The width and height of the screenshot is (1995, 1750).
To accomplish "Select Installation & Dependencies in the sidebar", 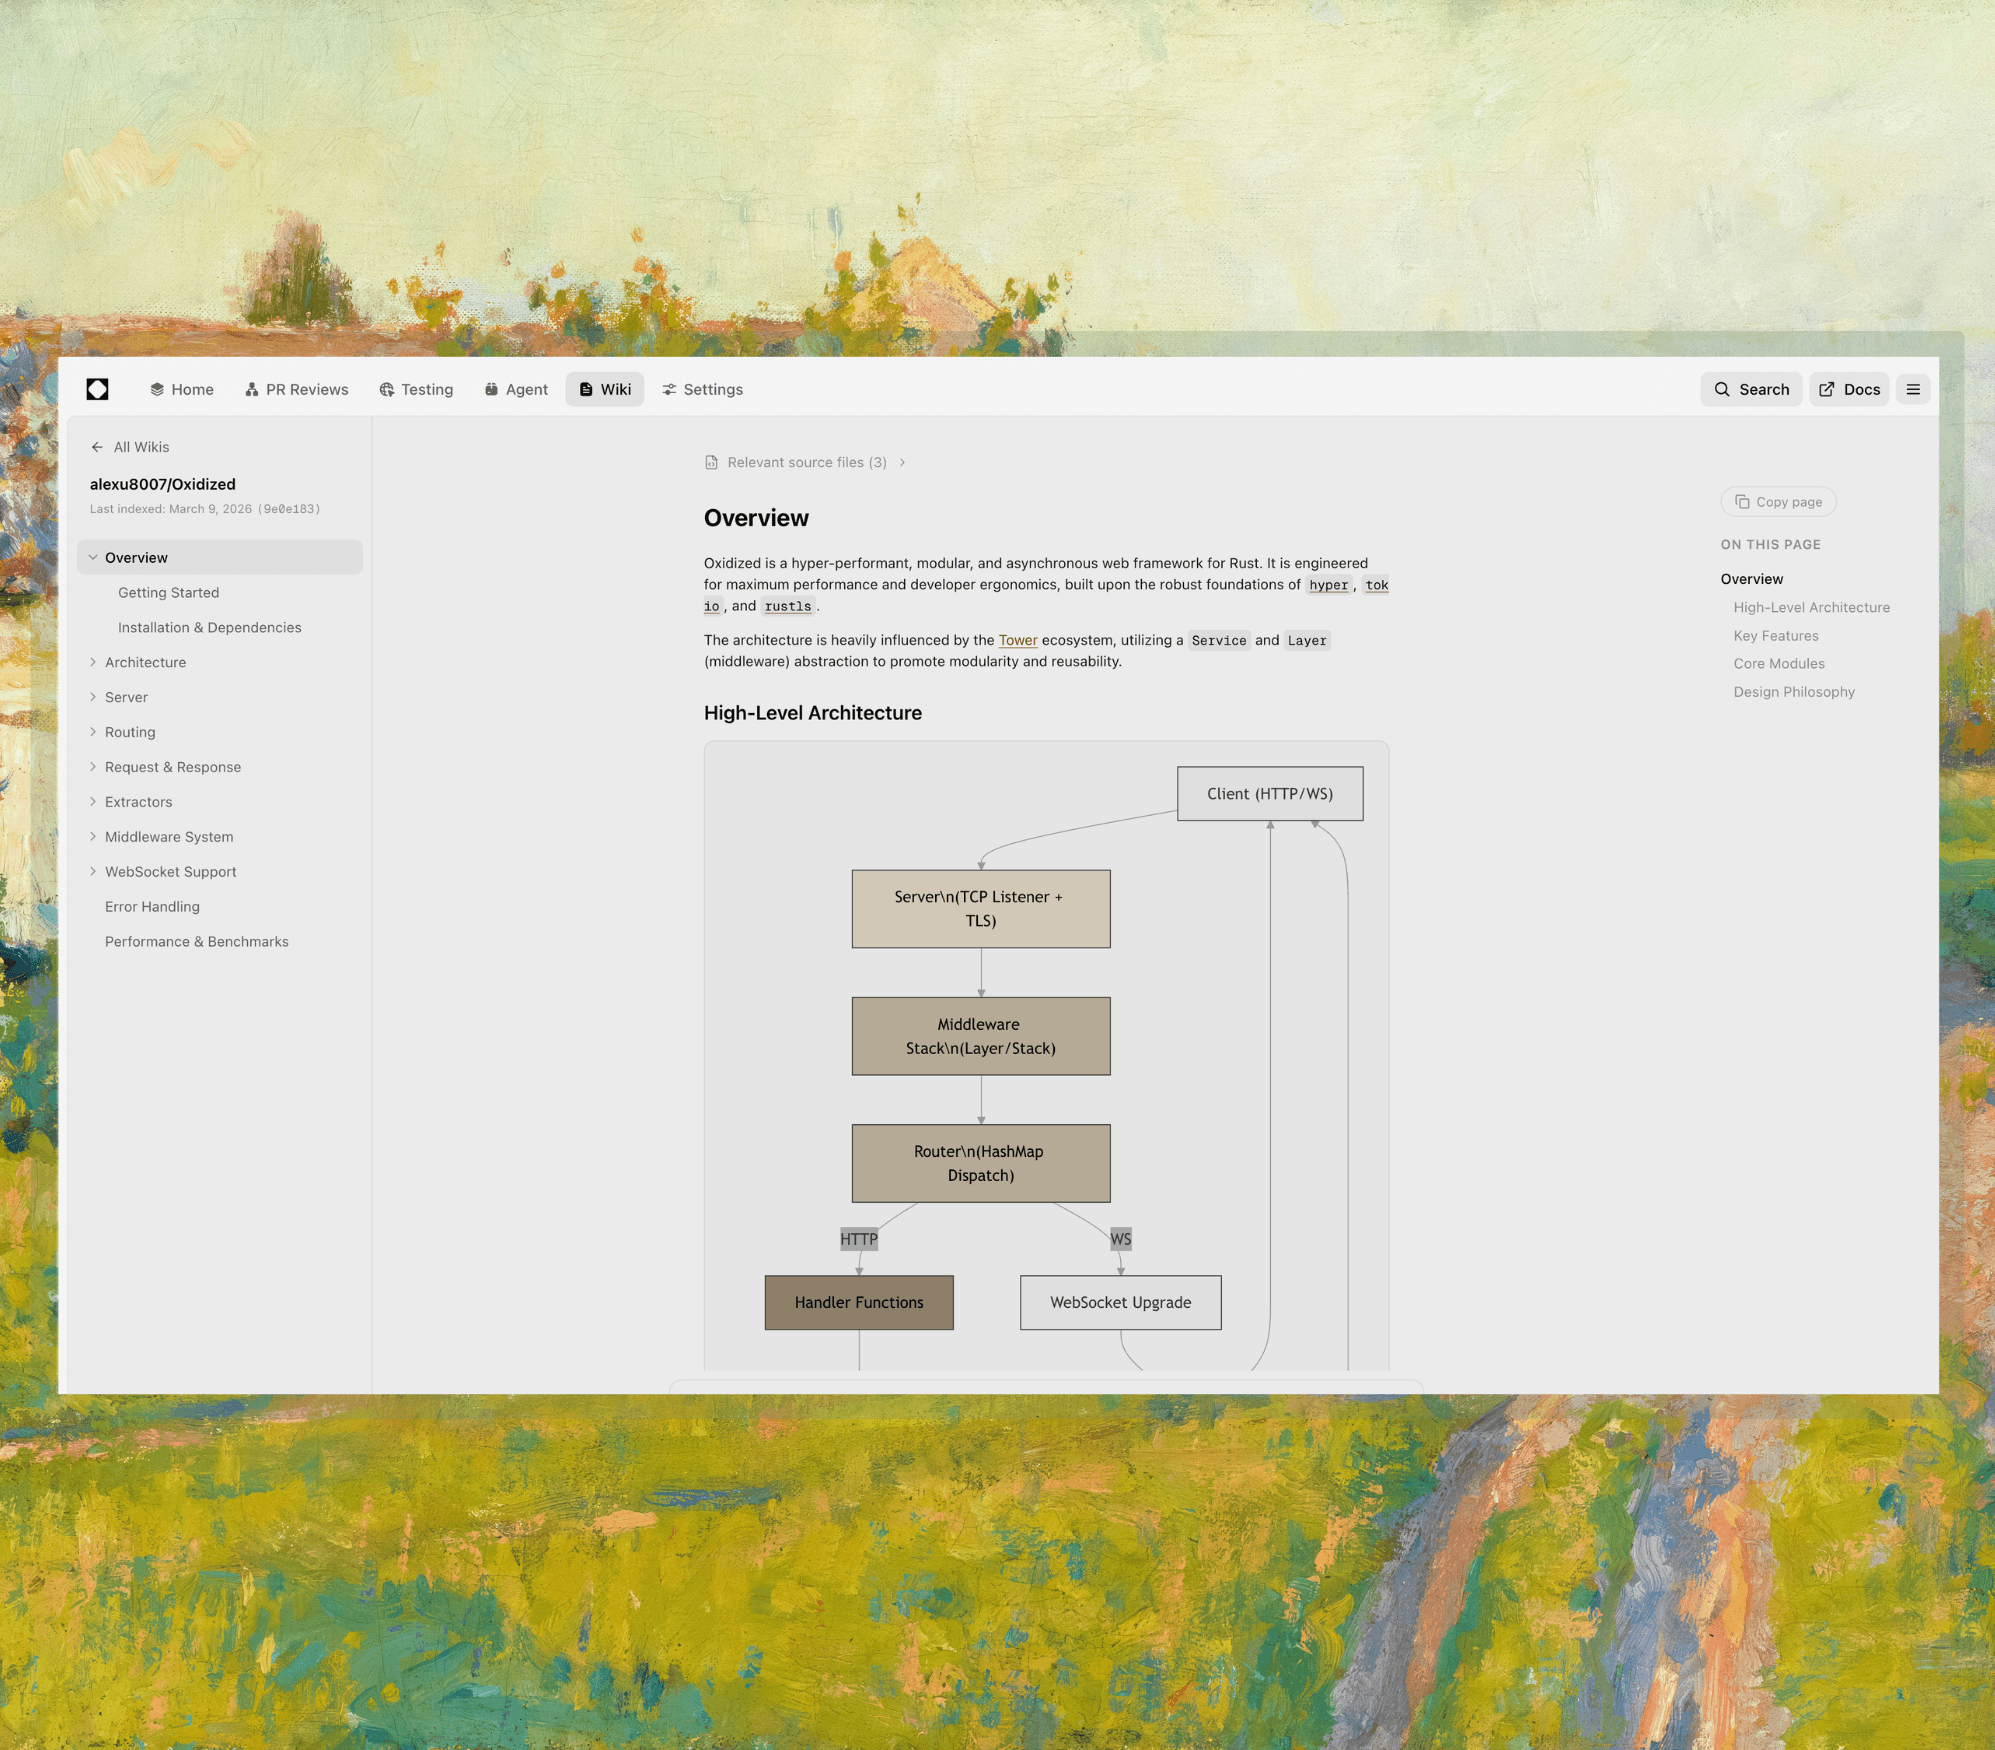I will click(209, 627).
